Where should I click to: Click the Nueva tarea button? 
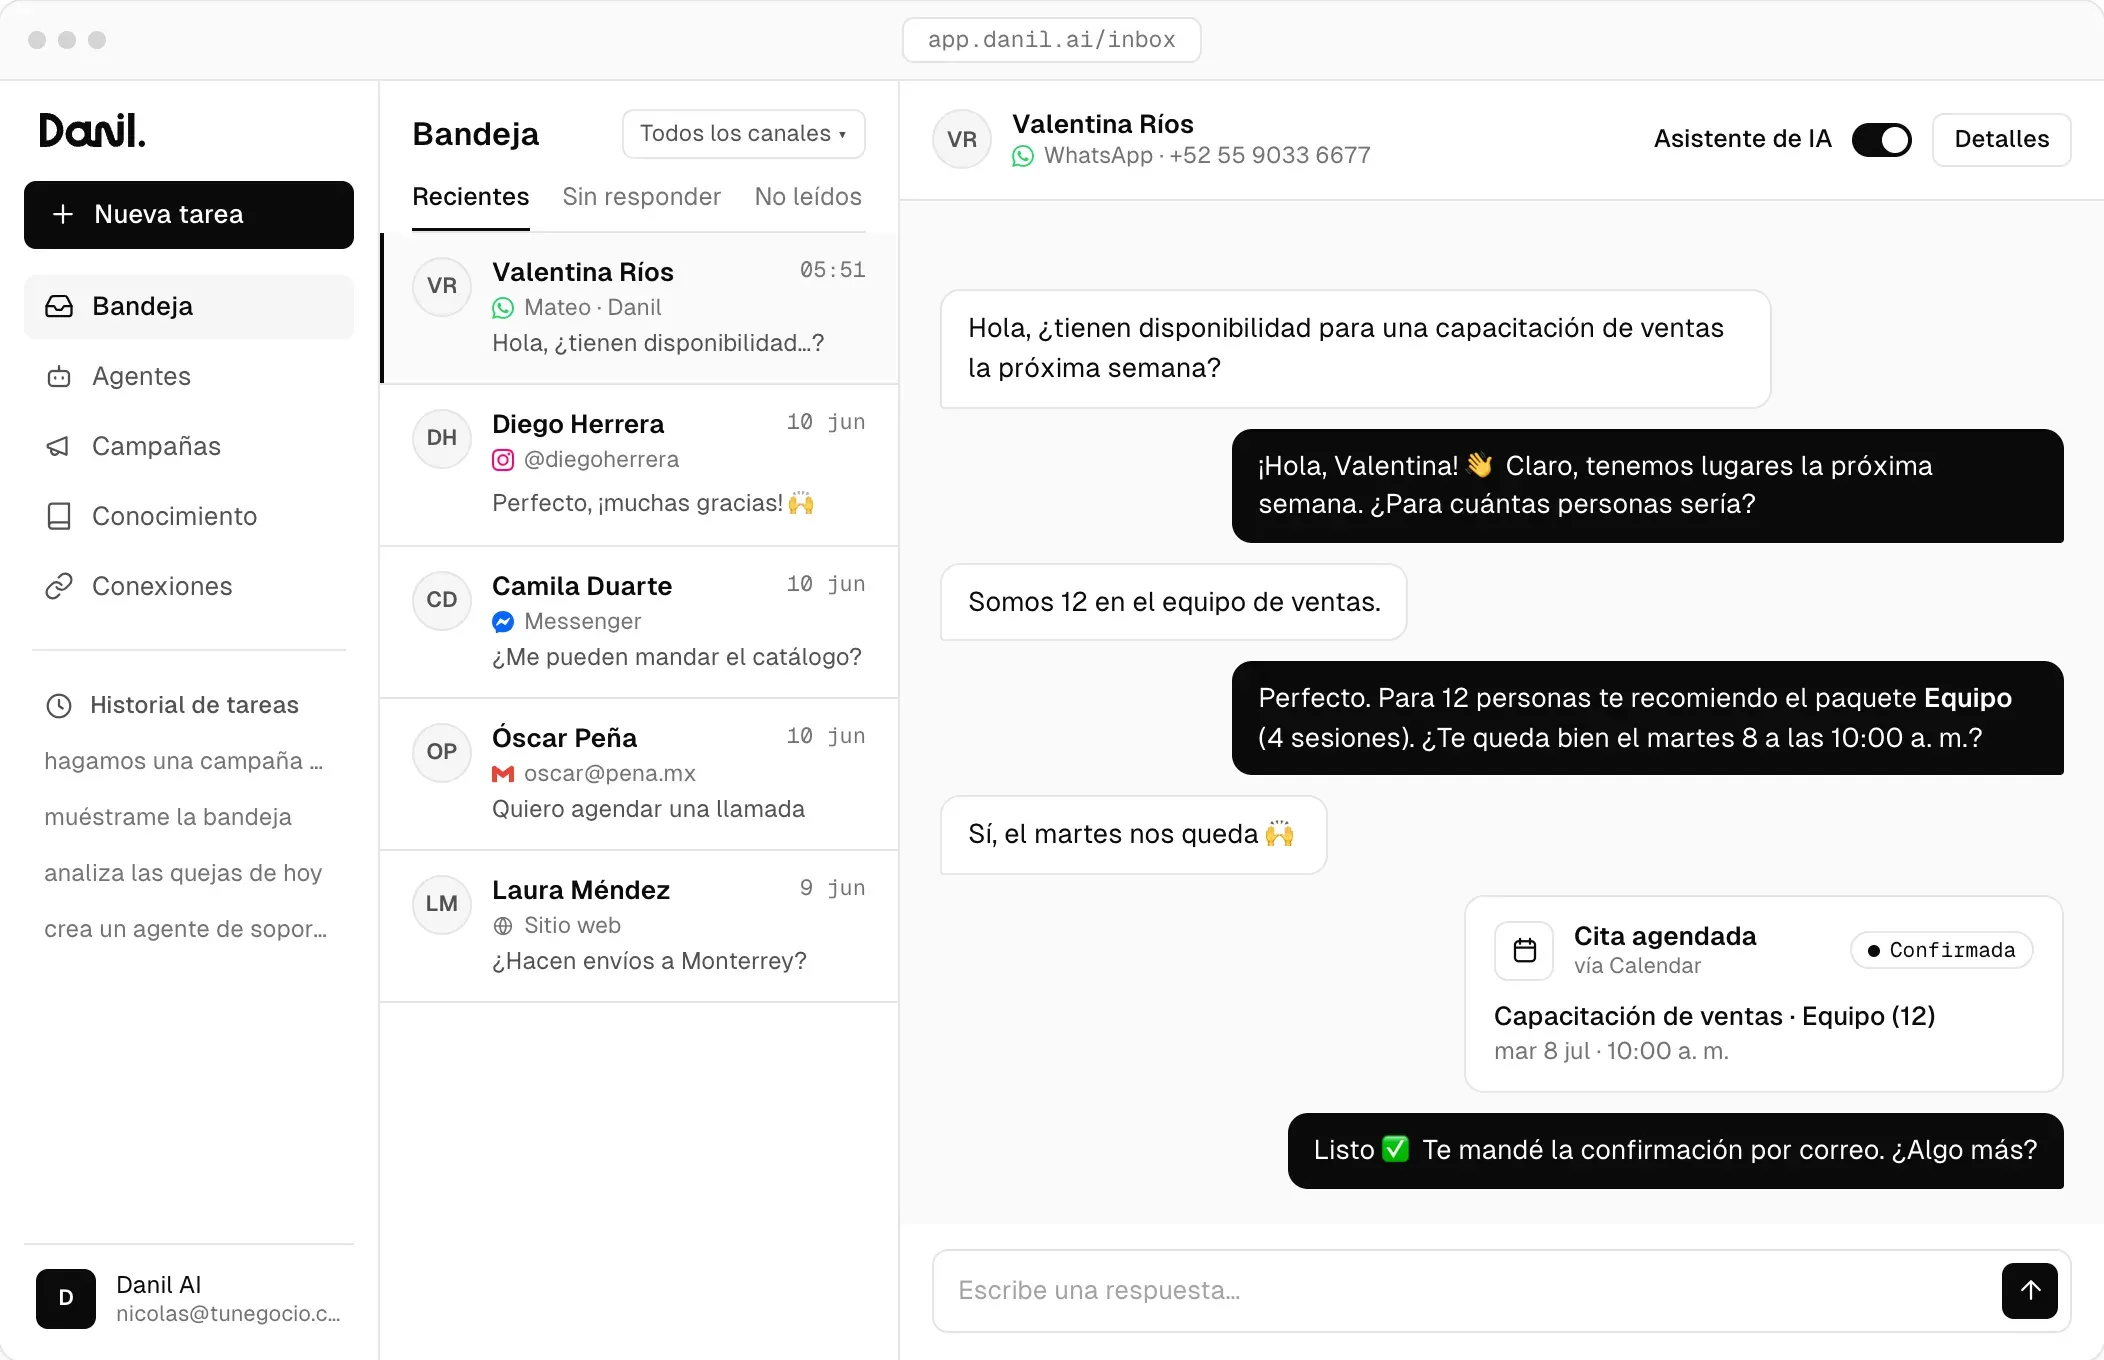[189, 215]
